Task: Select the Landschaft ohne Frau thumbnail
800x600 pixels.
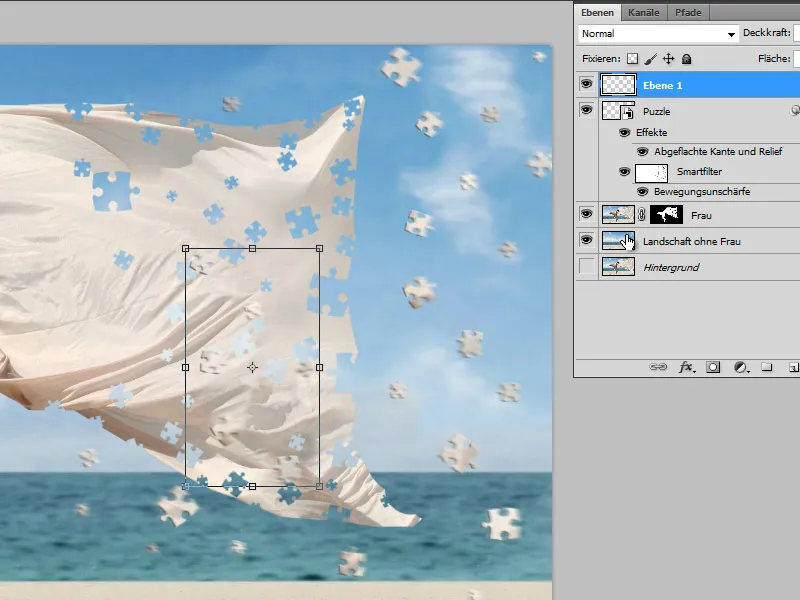Action: click(618, 241)
